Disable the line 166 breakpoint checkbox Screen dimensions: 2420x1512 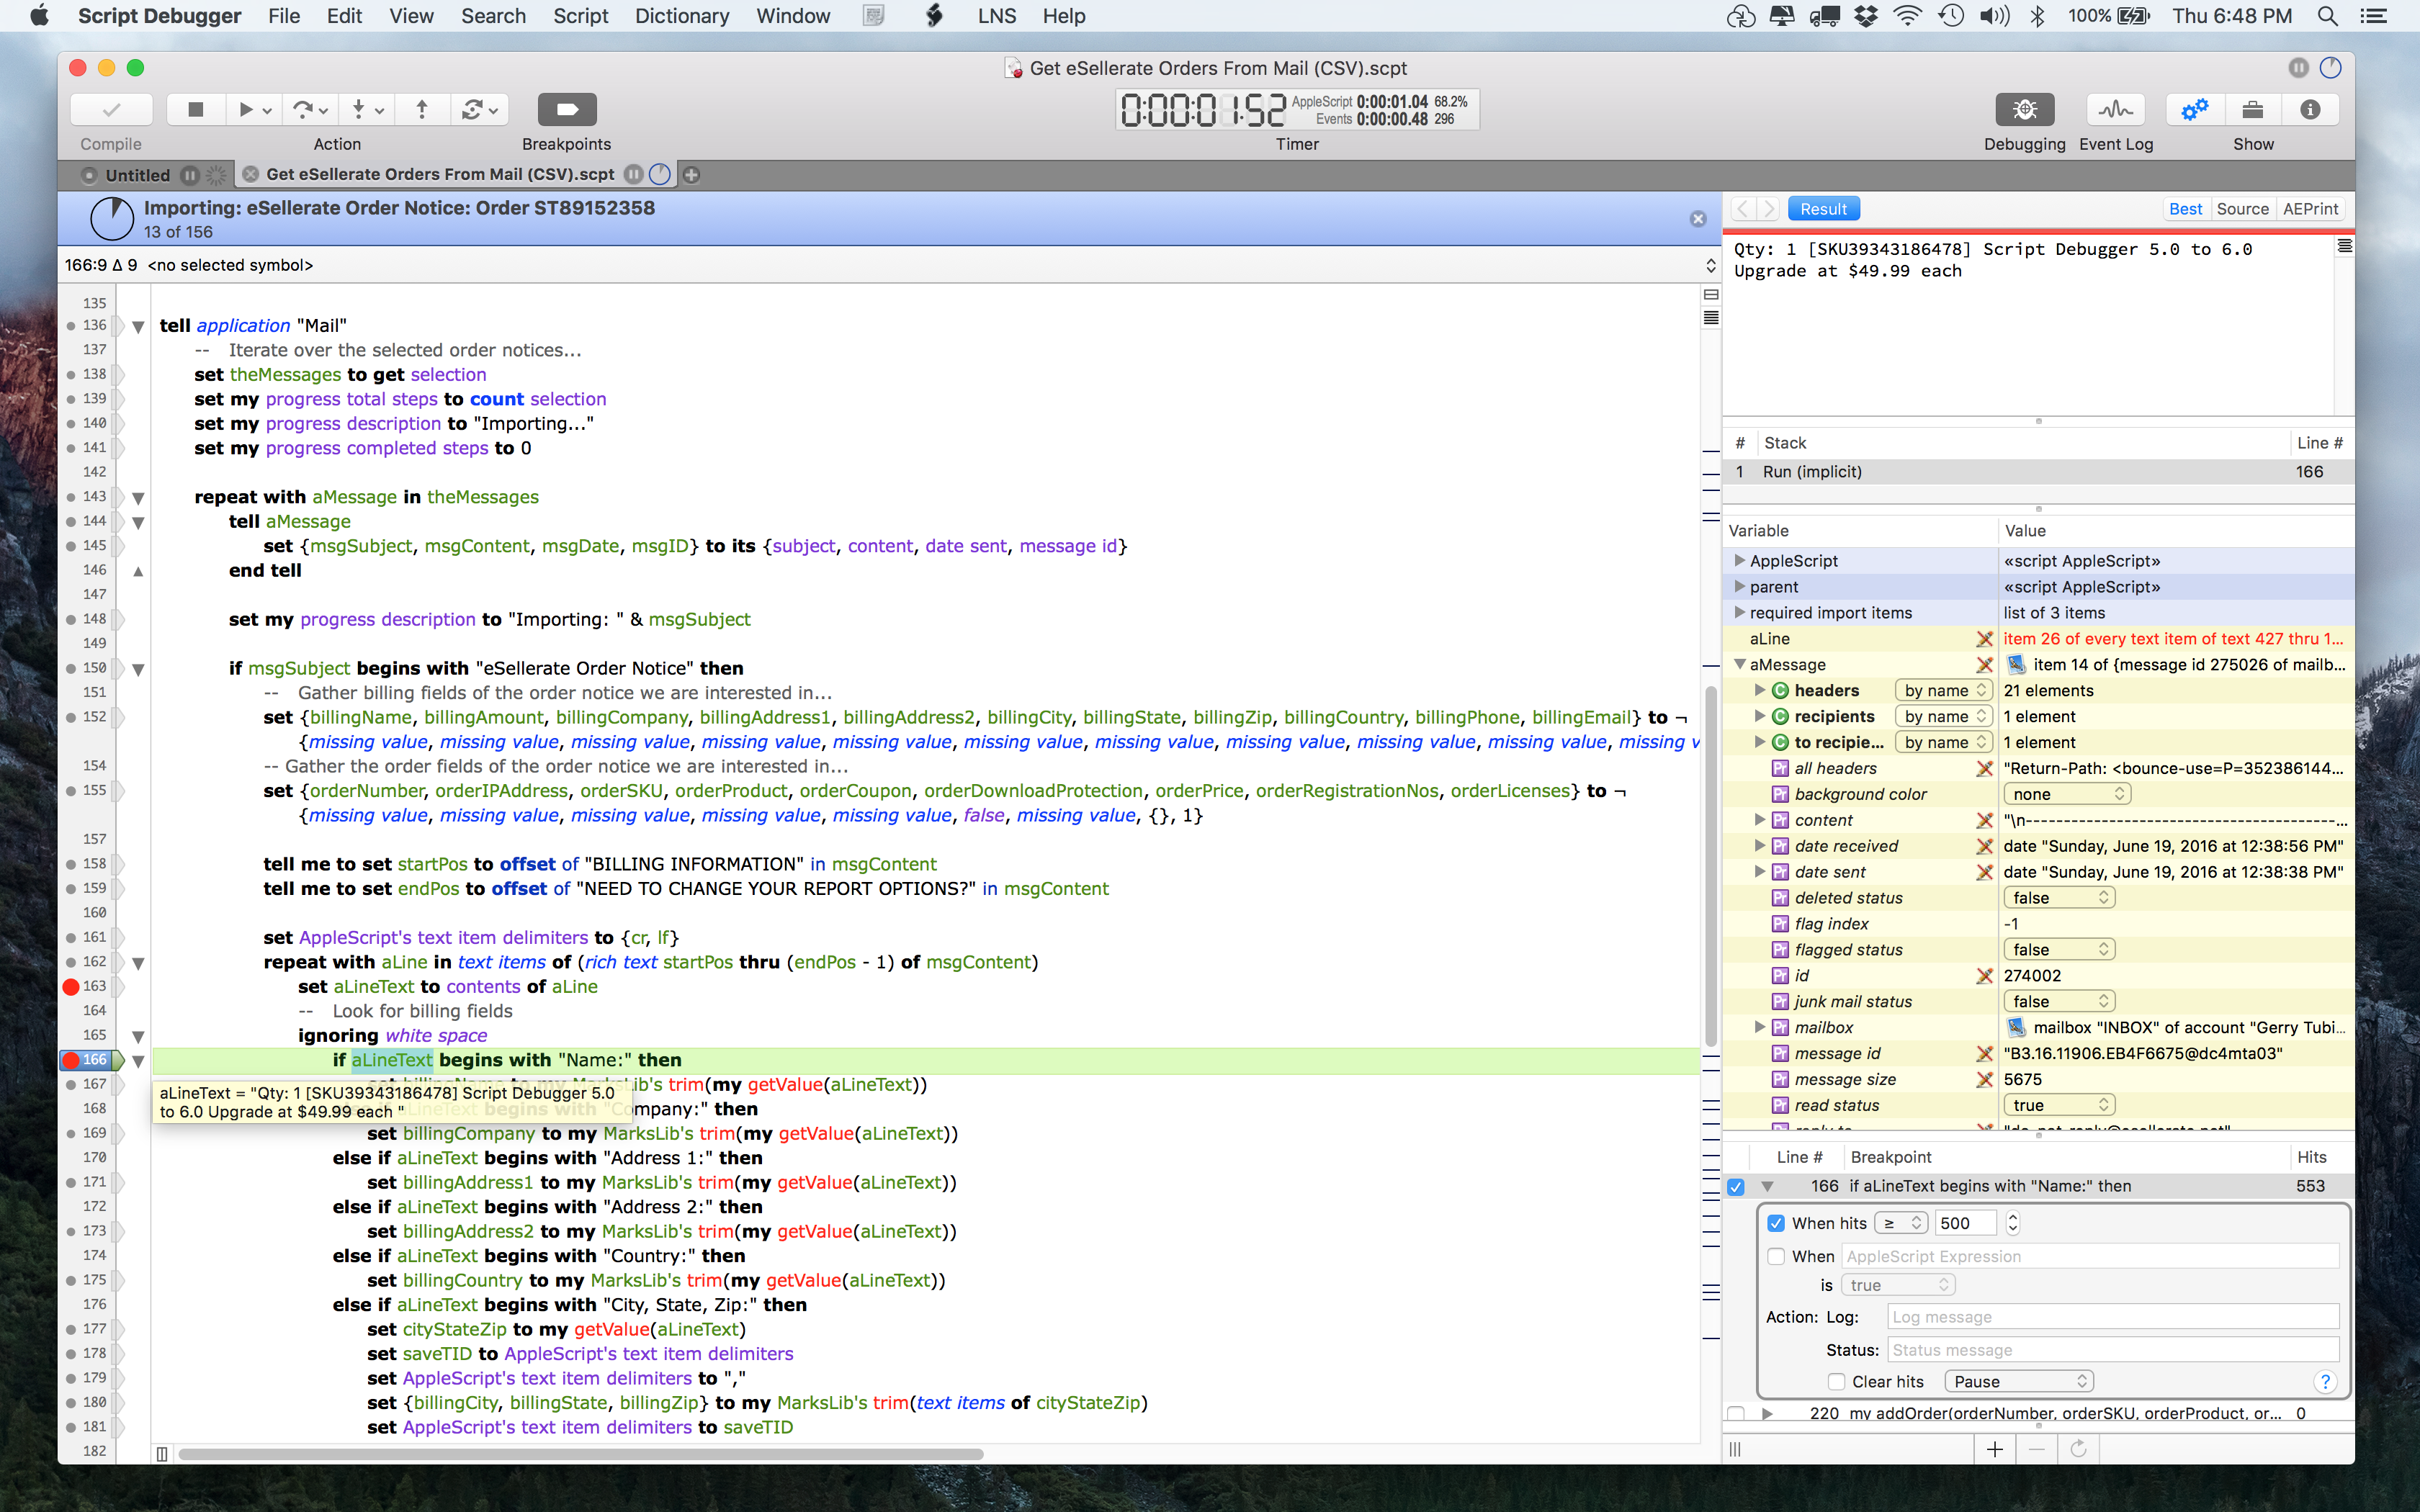(x=1736, y=1186)
